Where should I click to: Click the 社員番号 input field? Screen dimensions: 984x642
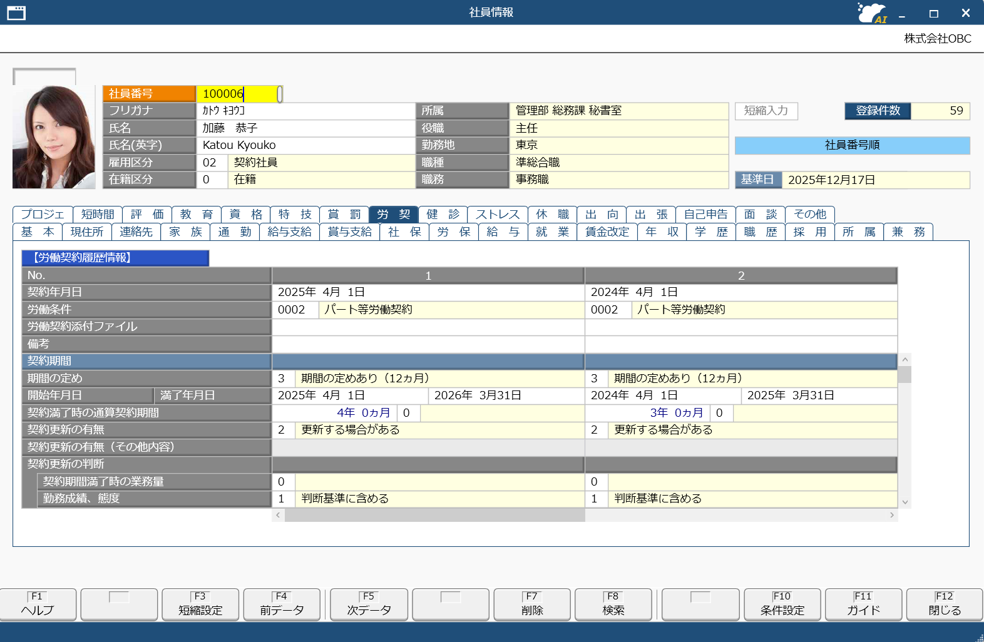[238, 94]
